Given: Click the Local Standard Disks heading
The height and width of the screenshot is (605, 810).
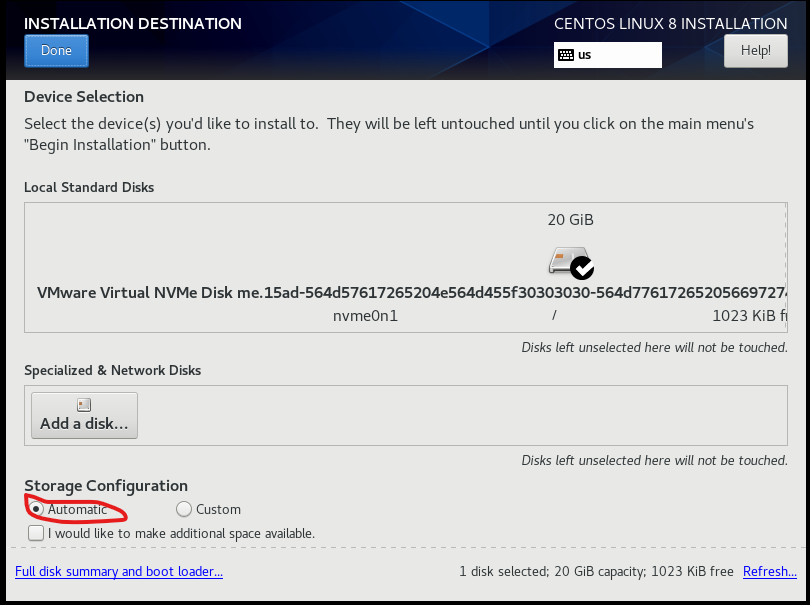Looking at the screenshot, I should [89, 187].
